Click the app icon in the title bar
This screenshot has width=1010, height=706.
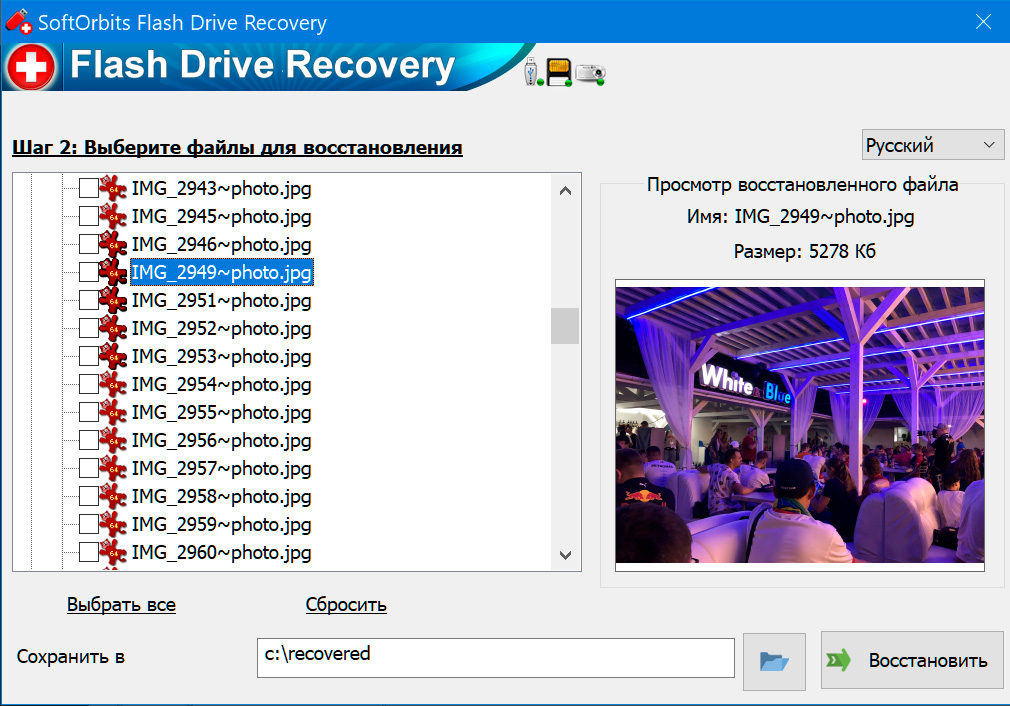20,21
